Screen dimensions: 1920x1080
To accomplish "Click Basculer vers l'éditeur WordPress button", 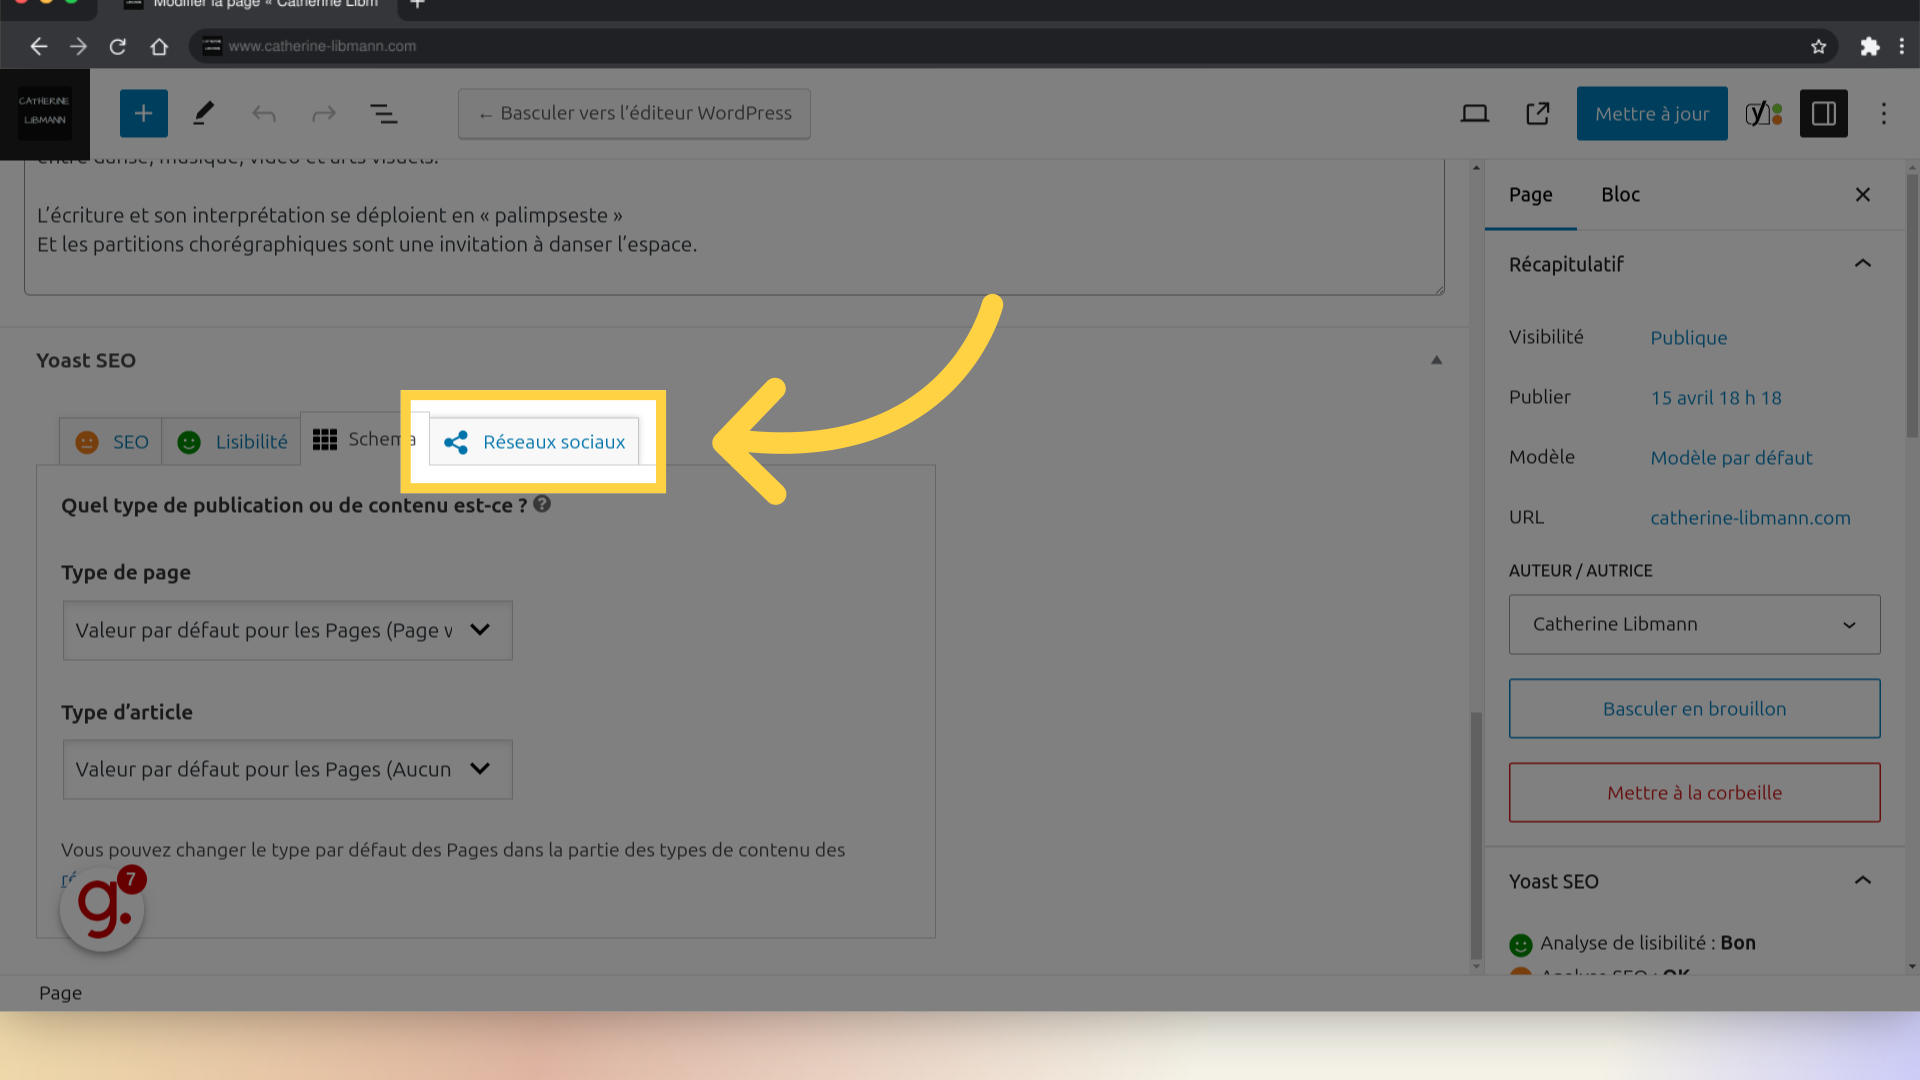I will click(x=634, y=114).
